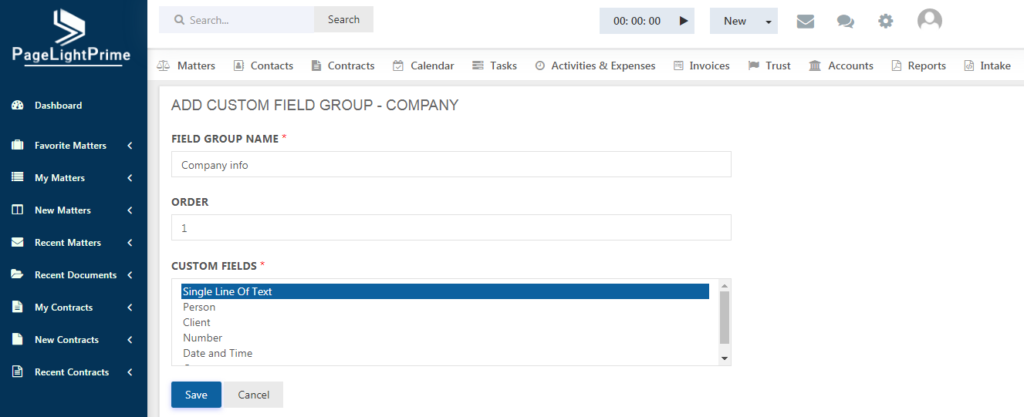The image size is (1024, 417).
Task: Start the timer with play icon
Action: 683,21
